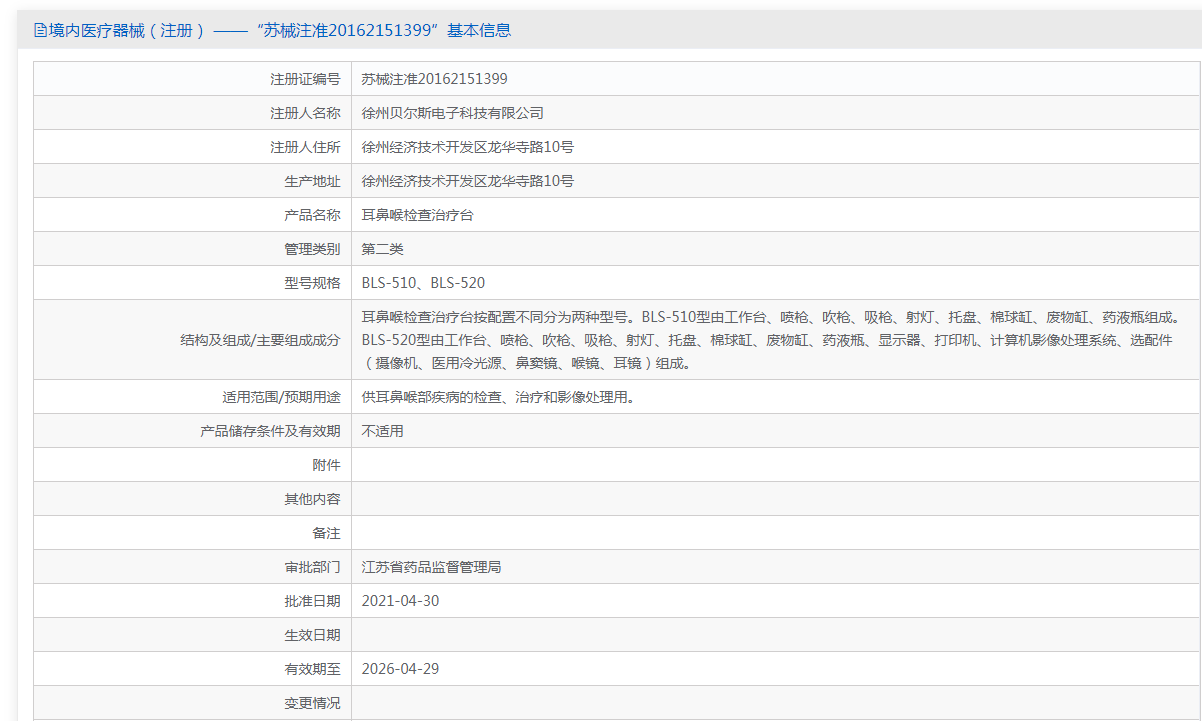Image resolution: width=1202 pixels, height=721 pixels.
Task: Select the 备注 label cell
Action: 192,533
